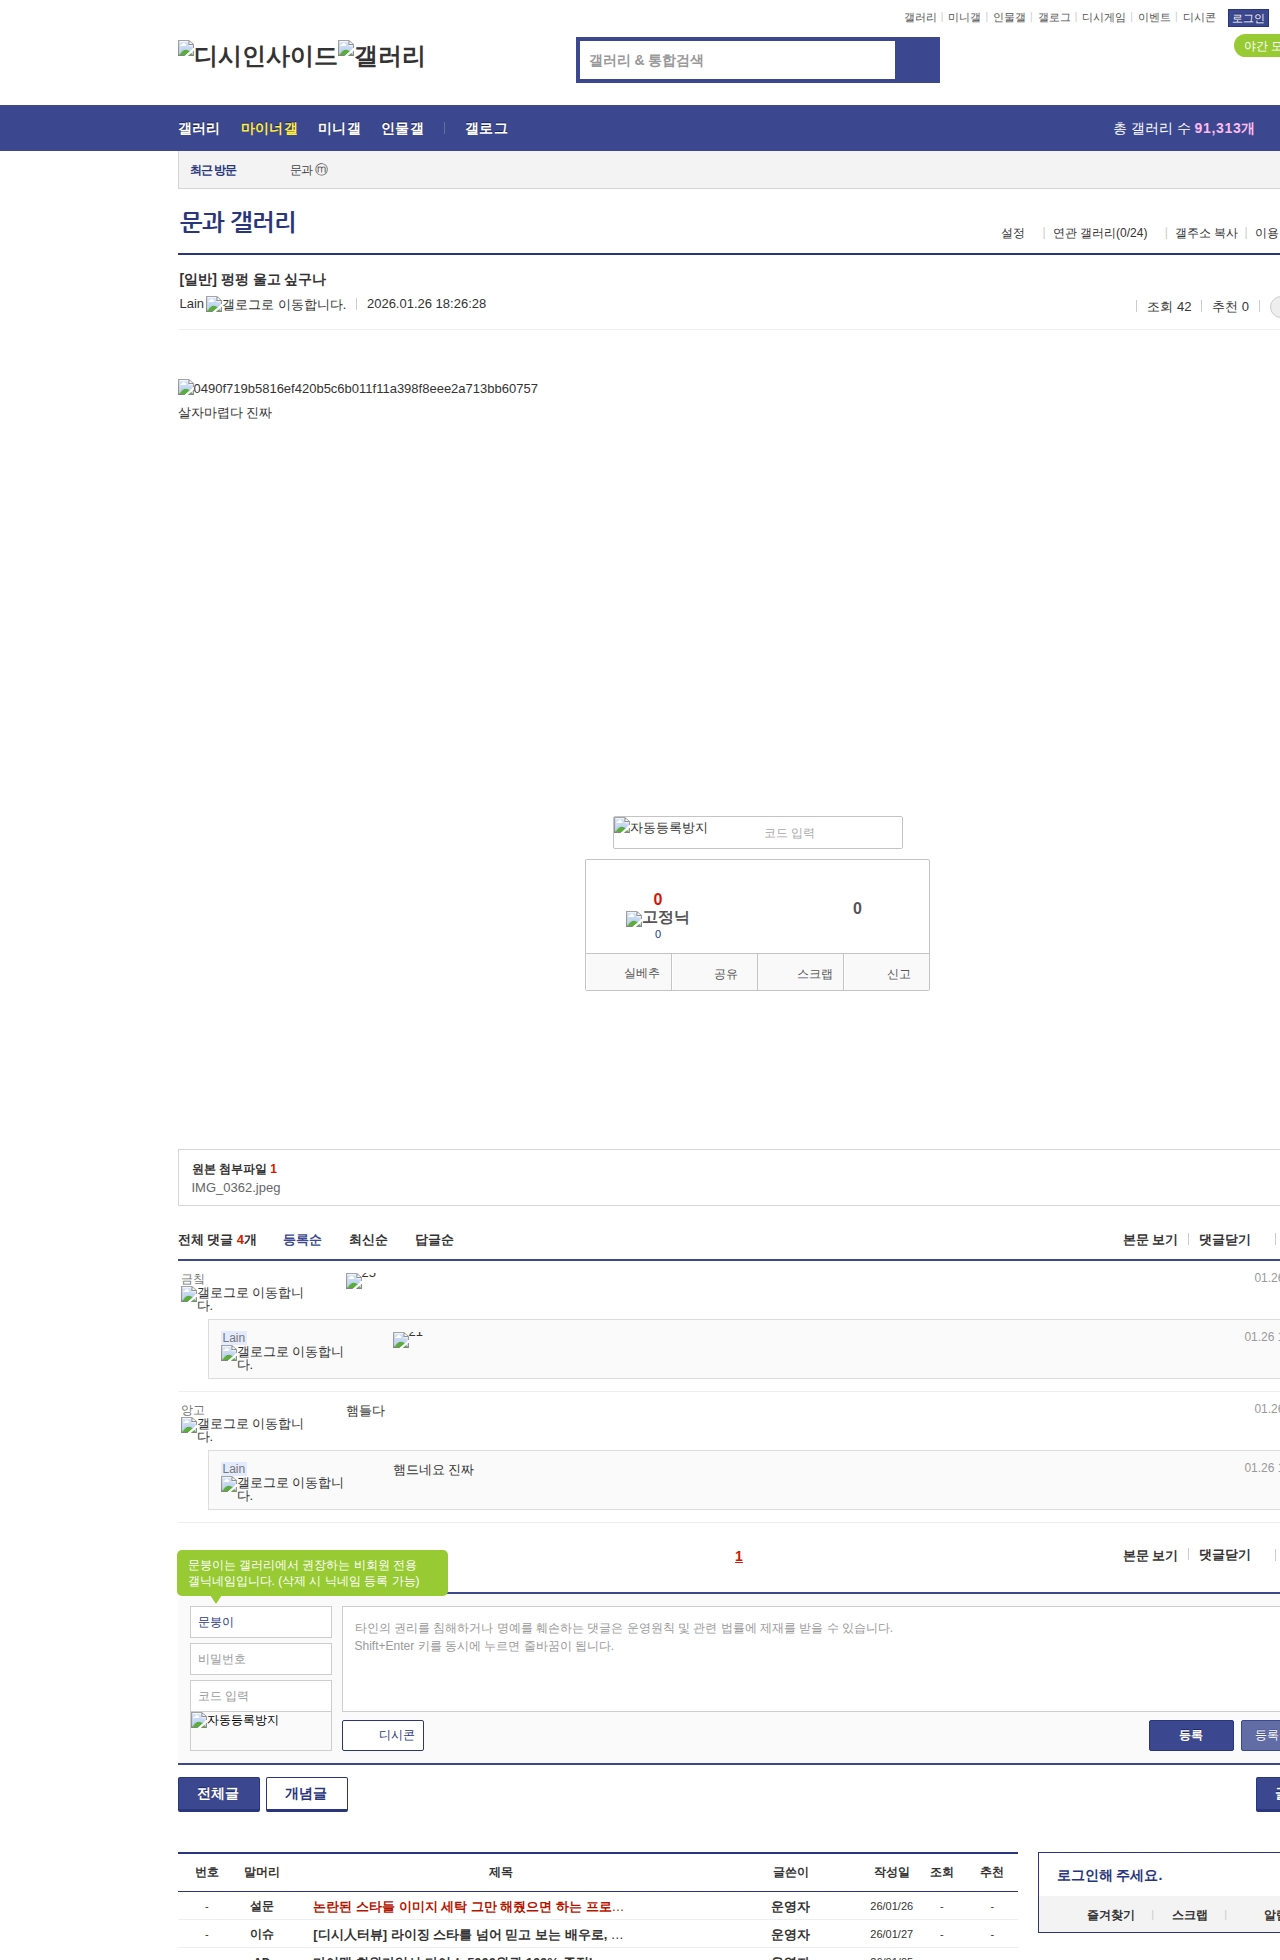
Task: Sort comments by 등록순
Action: (x=302, y=1240)
